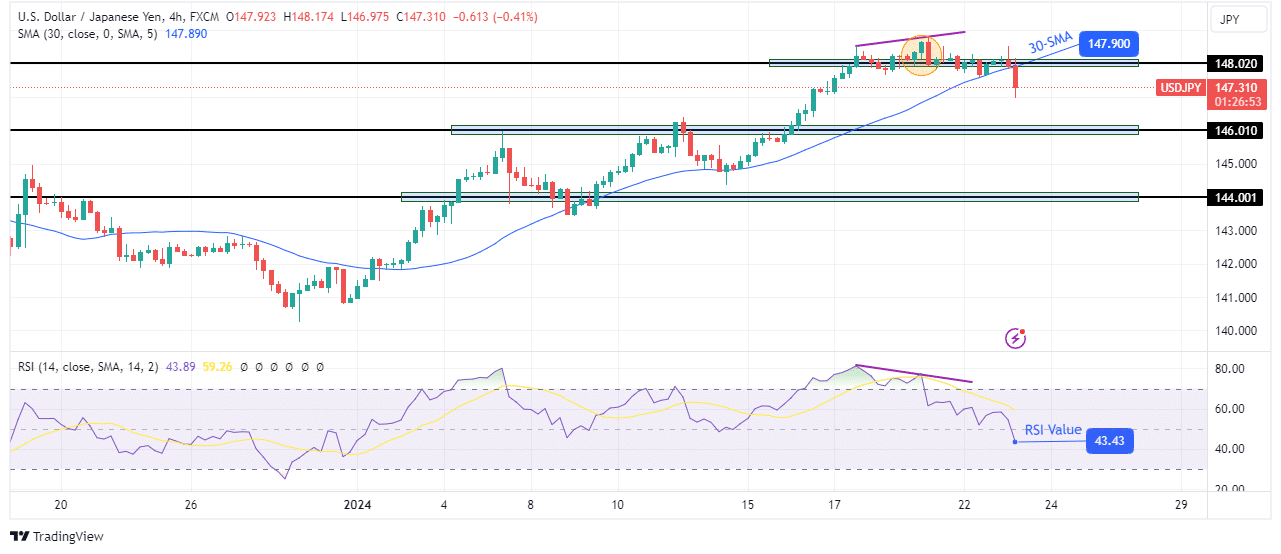Click the blue 43.43 RSI value callout
The image size is (1281, 554).
[1109, 440]
